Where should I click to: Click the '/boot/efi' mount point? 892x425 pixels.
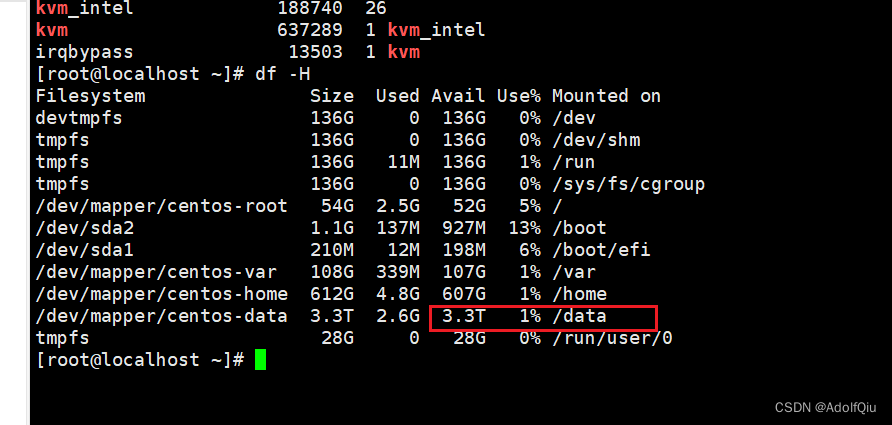coord(601,250)
